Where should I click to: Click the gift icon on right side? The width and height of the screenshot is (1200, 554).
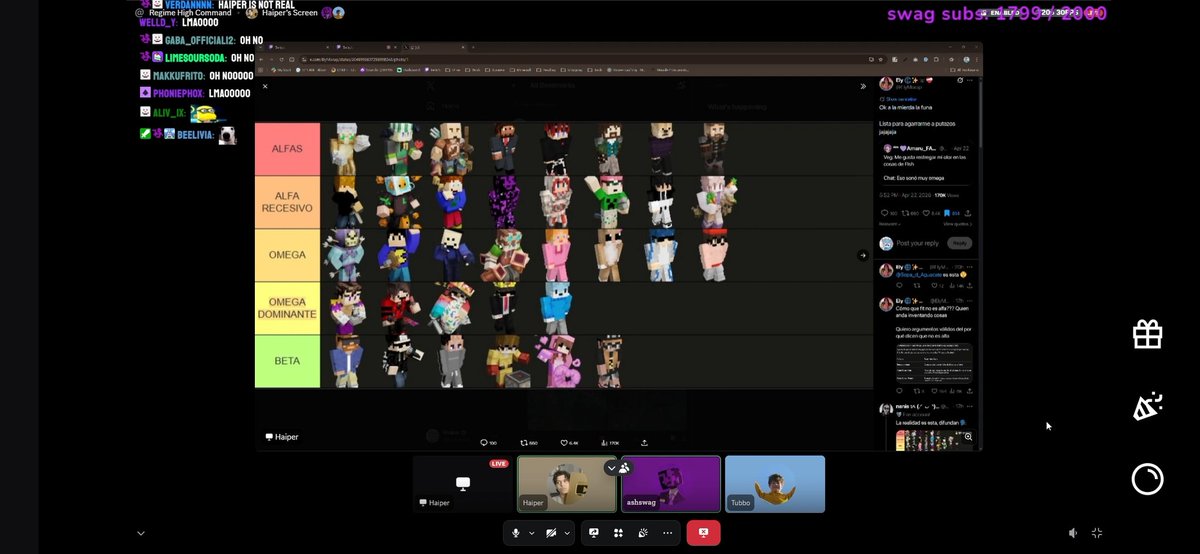tap(1147, 335)
